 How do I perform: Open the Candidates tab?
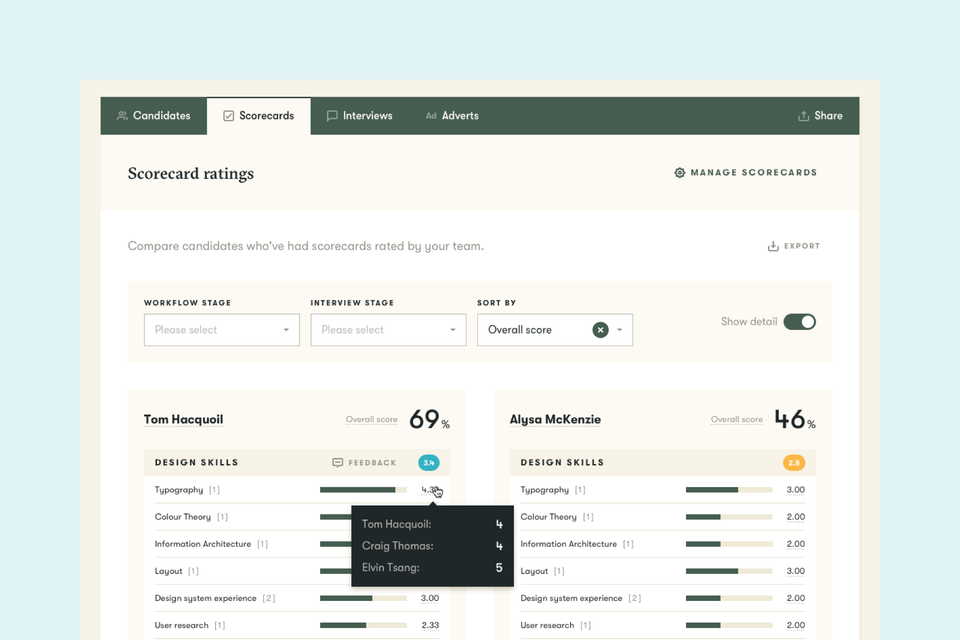pos(154,116)
